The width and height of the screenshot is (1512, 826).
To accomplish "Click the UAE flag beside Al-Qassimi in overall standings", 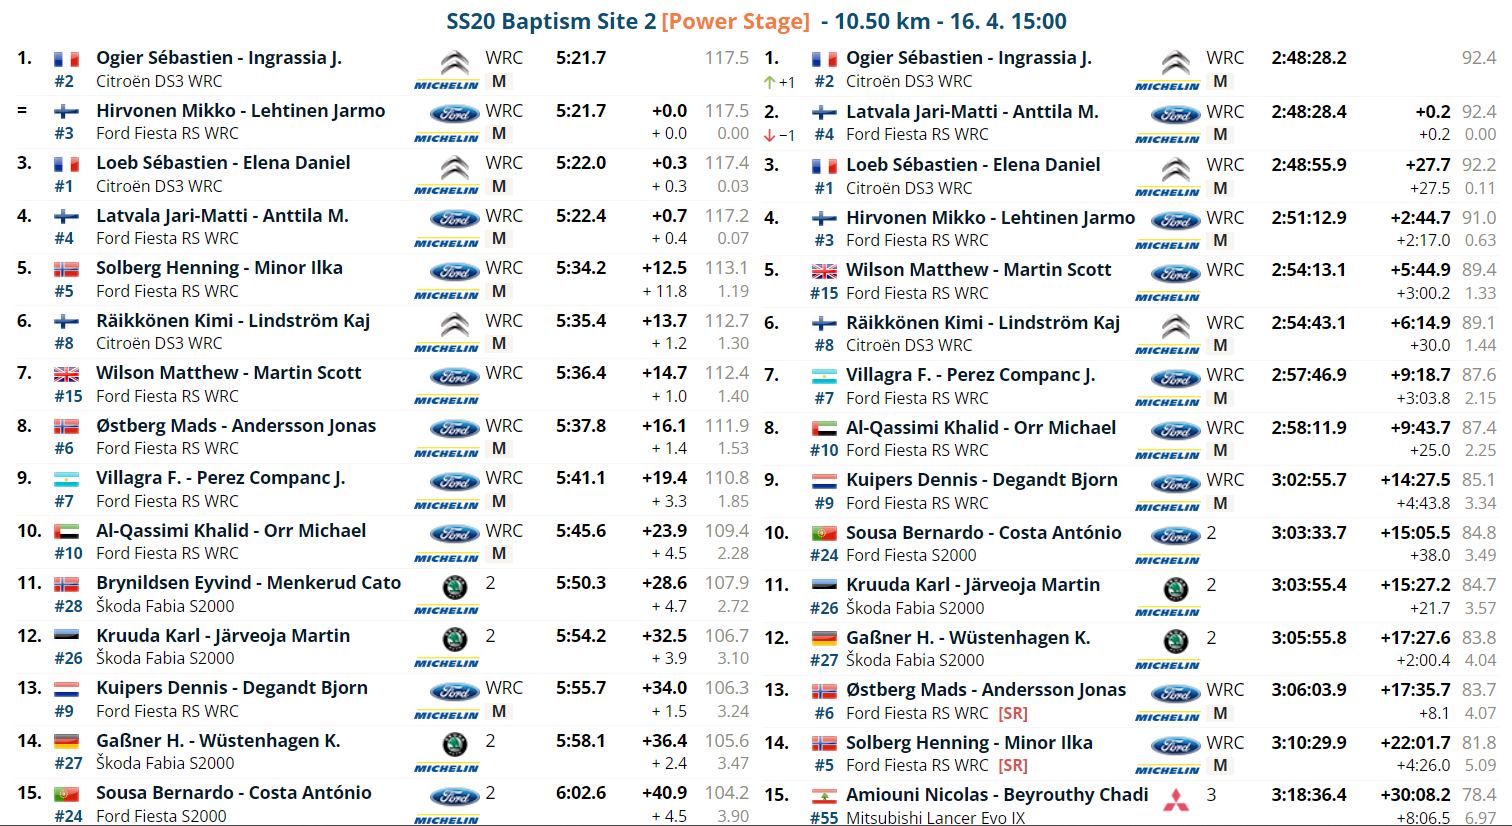I will (824, 429).
